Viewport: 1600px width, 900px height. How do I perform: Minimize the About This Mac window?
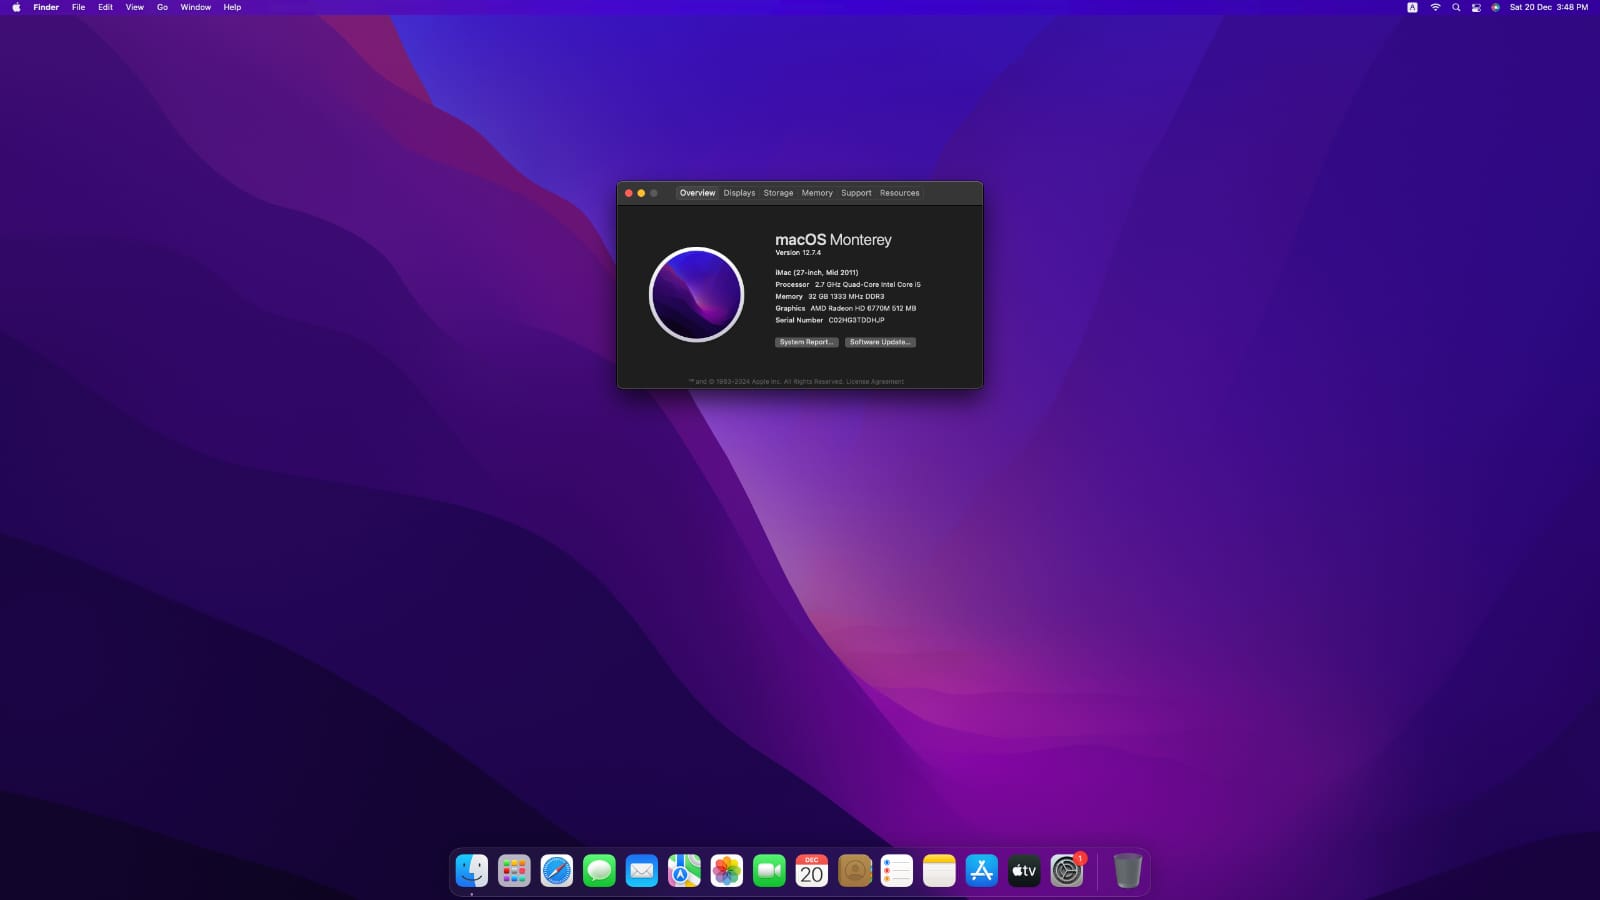[x=641, y=193]
